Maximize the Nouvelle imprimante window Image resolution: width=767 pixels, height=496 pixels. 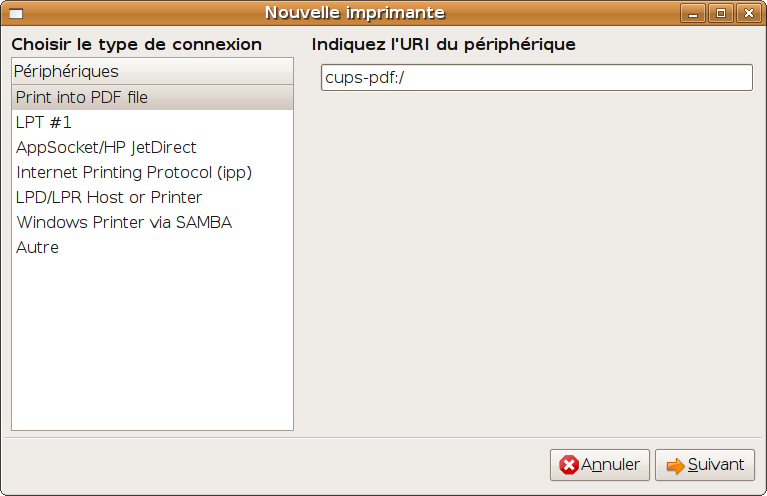coord(720,13)
